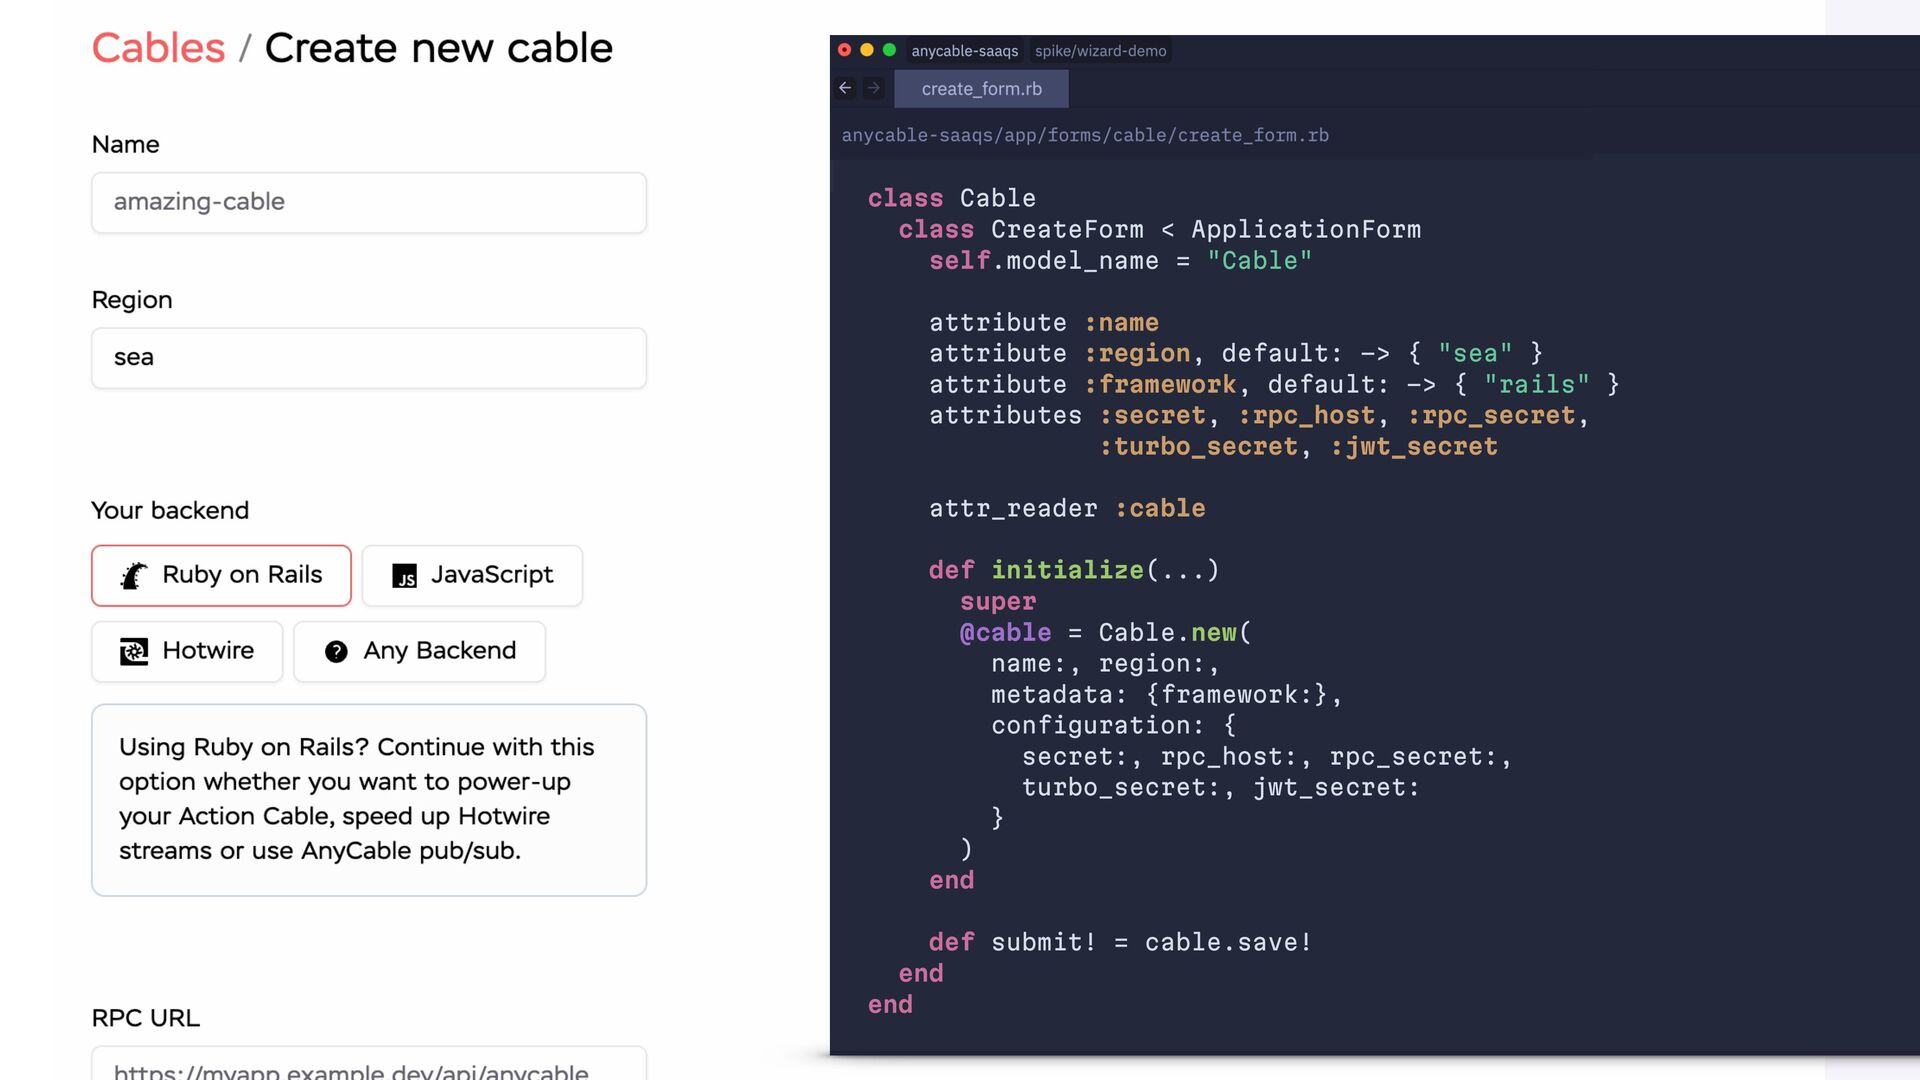Go back with the editor's left arrow
This screenshot has width=1920, height=1080.
click(845, 88)
